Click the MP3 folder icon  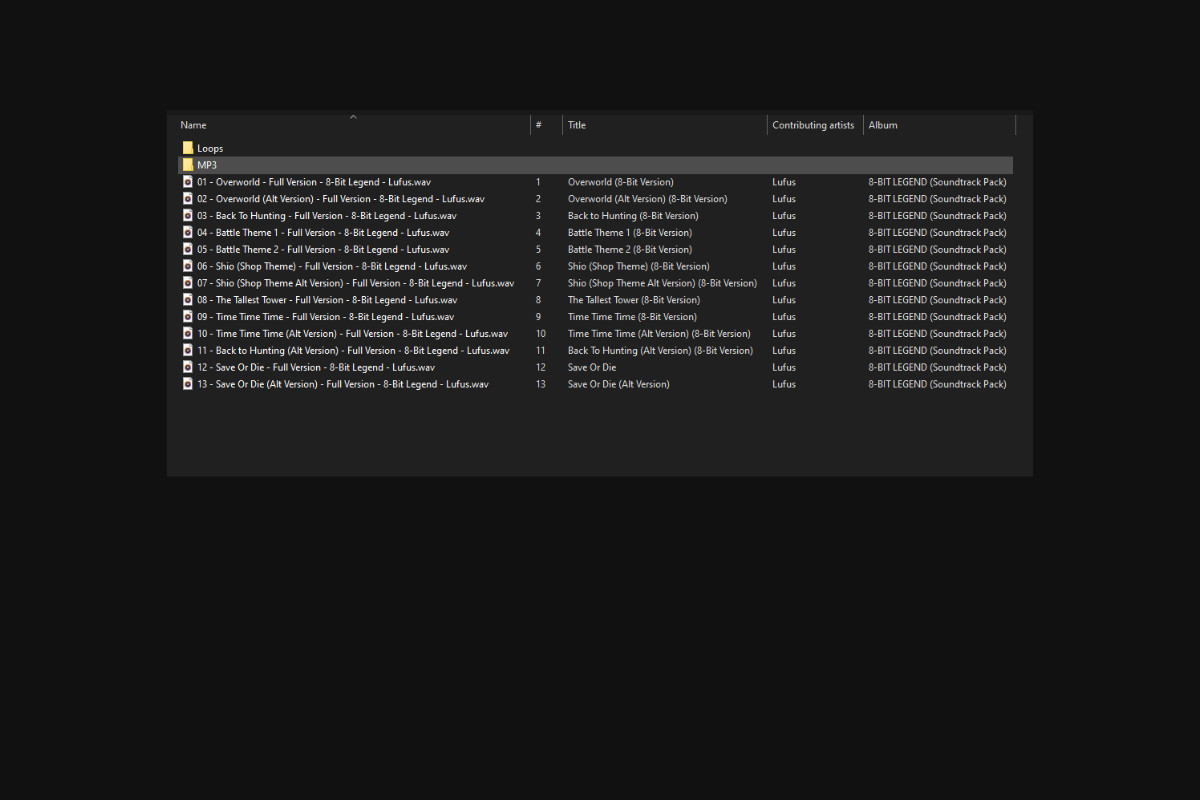click(x=188, y=165)
